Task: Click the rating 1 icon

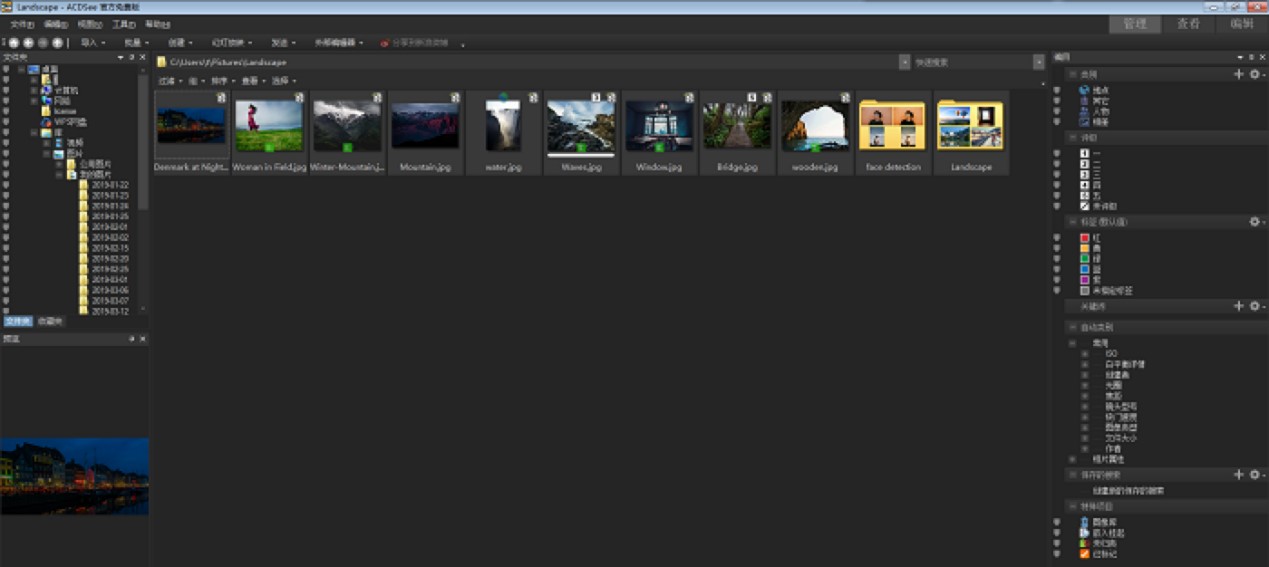Action: (x=1084, y=153)
